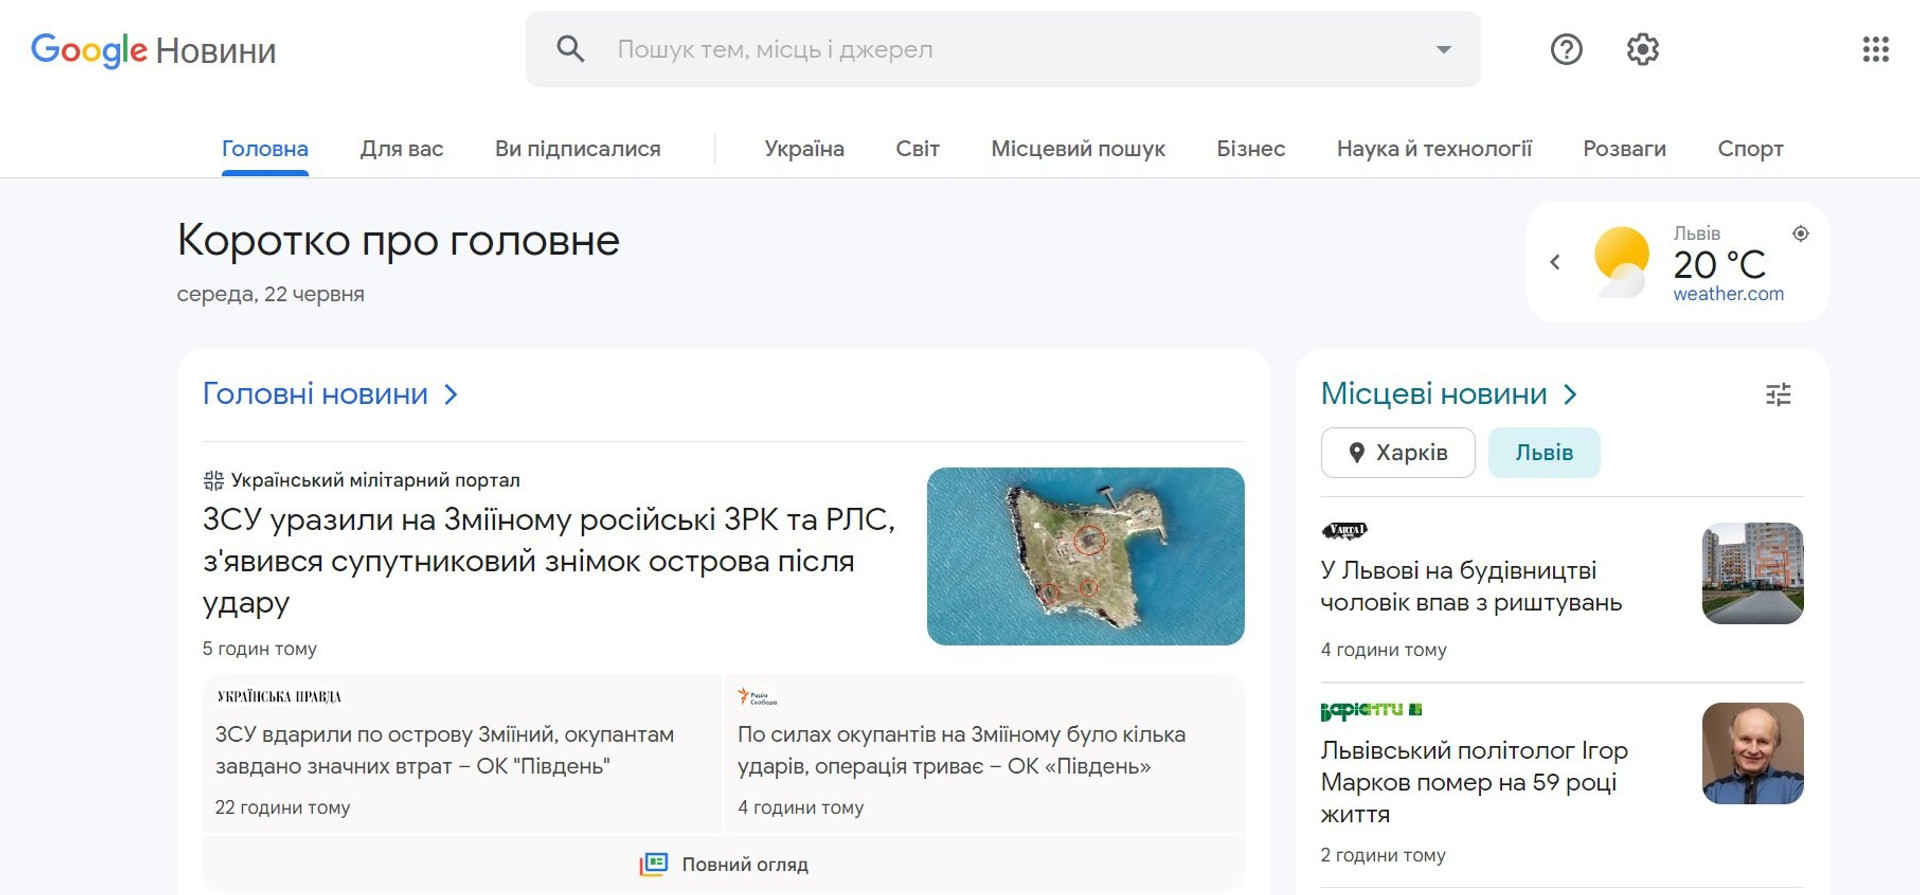The image size is (1920, 895).
Task: Click the Varta1 source logo
Action: pos(1344,530)
